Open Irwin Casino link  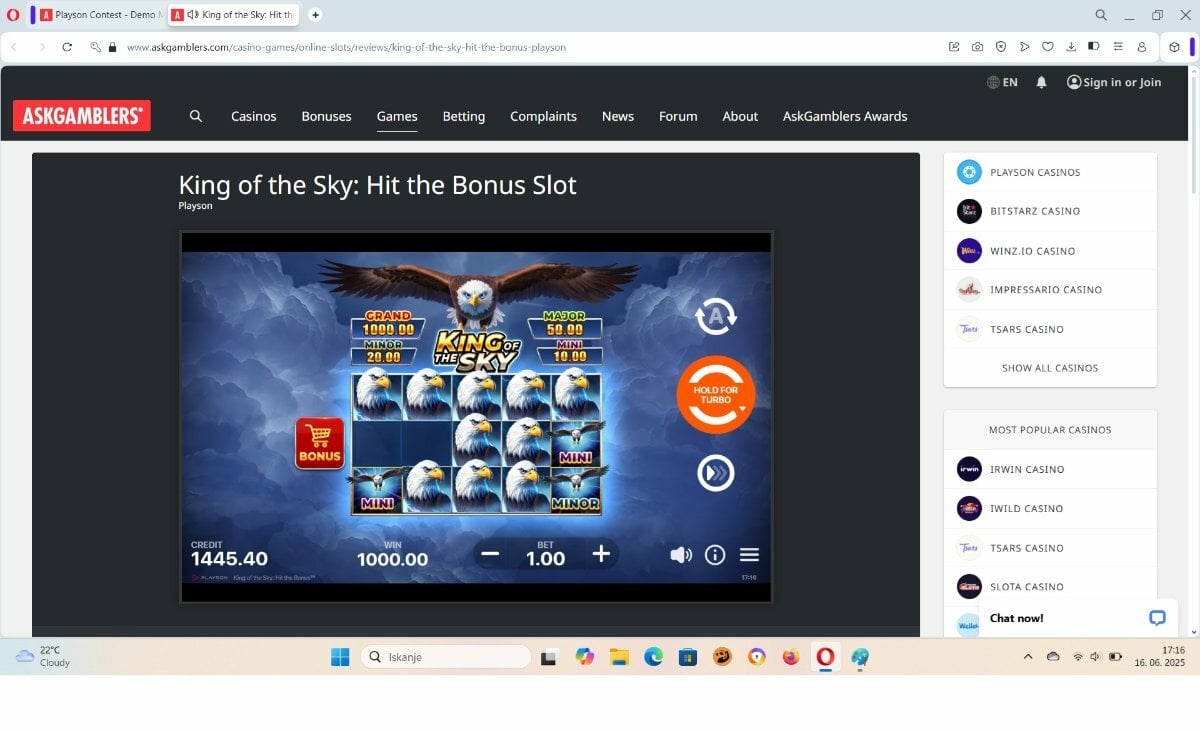(1050, 469)
